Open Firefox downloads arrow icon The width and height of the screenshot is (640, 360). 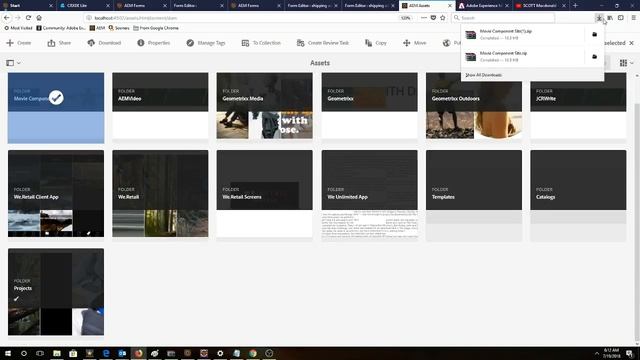point(599,18)
